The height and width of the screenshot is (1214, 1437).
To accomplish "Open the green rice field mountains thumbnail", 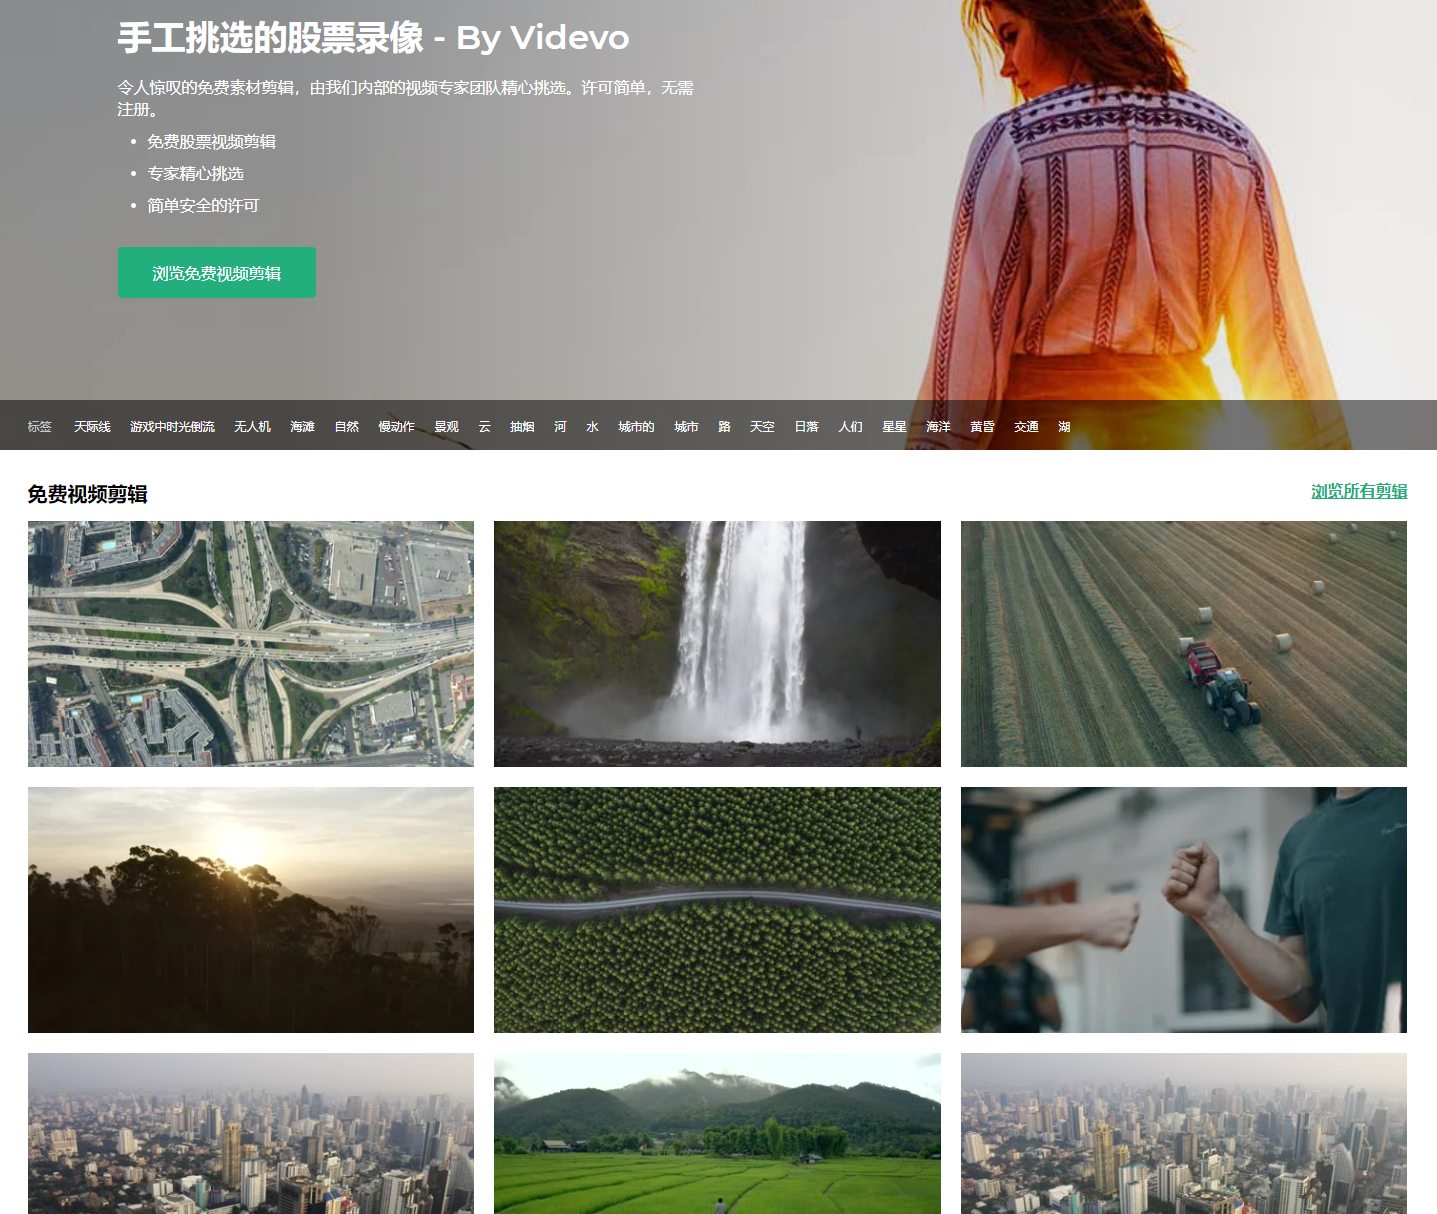I will click(717, 1133).
